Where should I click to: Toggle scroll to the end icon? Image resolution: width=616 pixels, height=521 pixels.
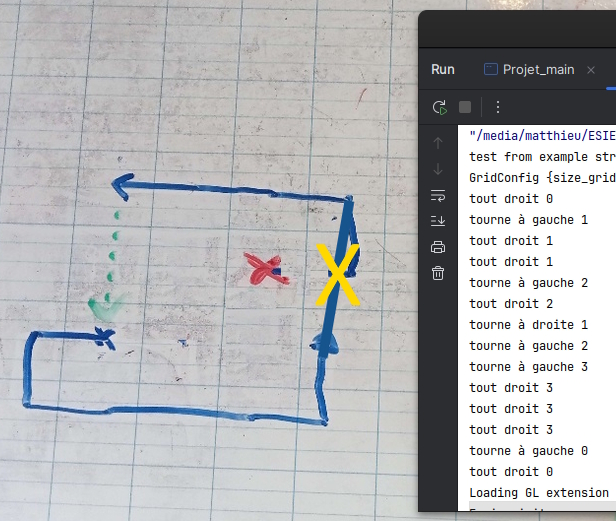pyautogui.click(x=438, y=221)
